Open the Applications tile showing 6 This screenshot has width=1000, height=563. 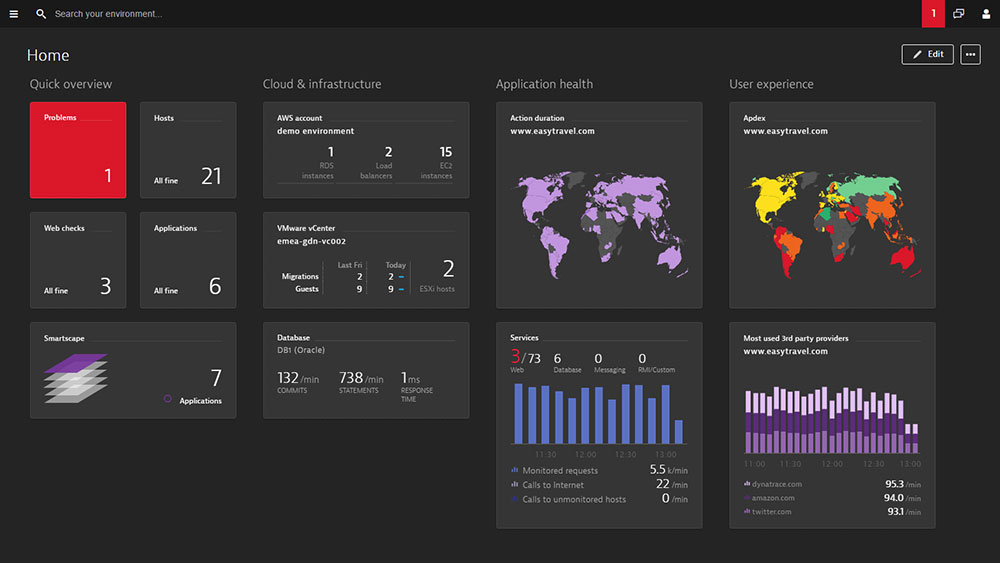coord(188,260)
